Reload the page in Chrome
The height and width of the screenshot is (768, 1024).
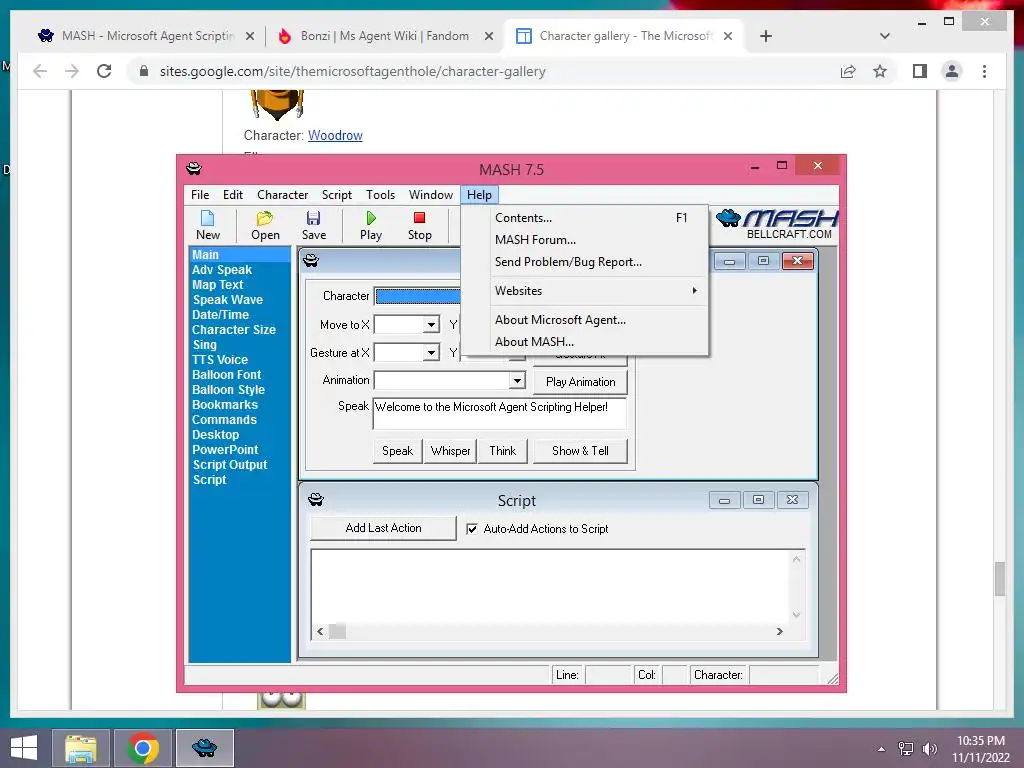tap(104, 71)
